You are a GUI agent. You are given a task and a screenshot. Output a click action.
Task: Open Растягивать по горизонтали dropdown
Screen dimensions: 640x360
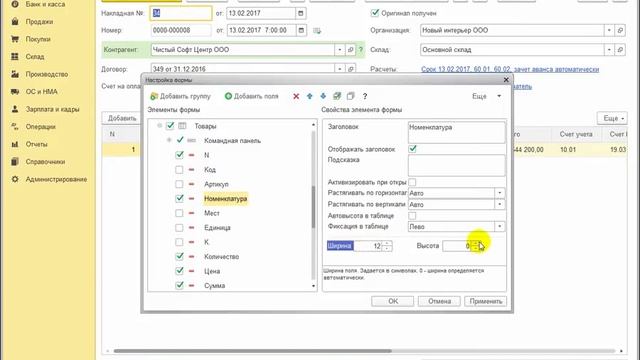[500, 193]
